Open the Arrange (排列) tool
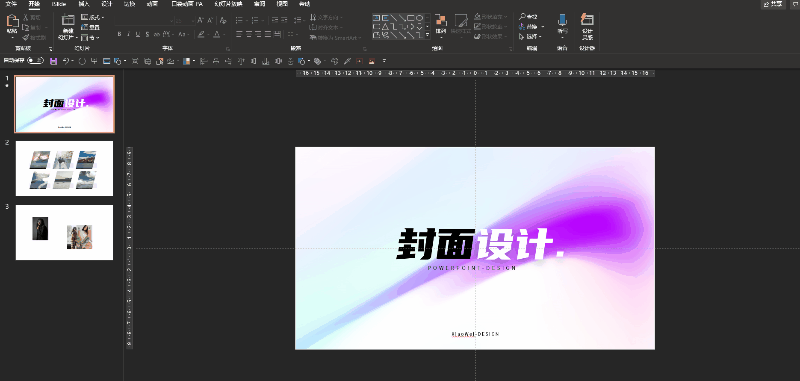Screen dimensions: 800x381 coord(441,25)
